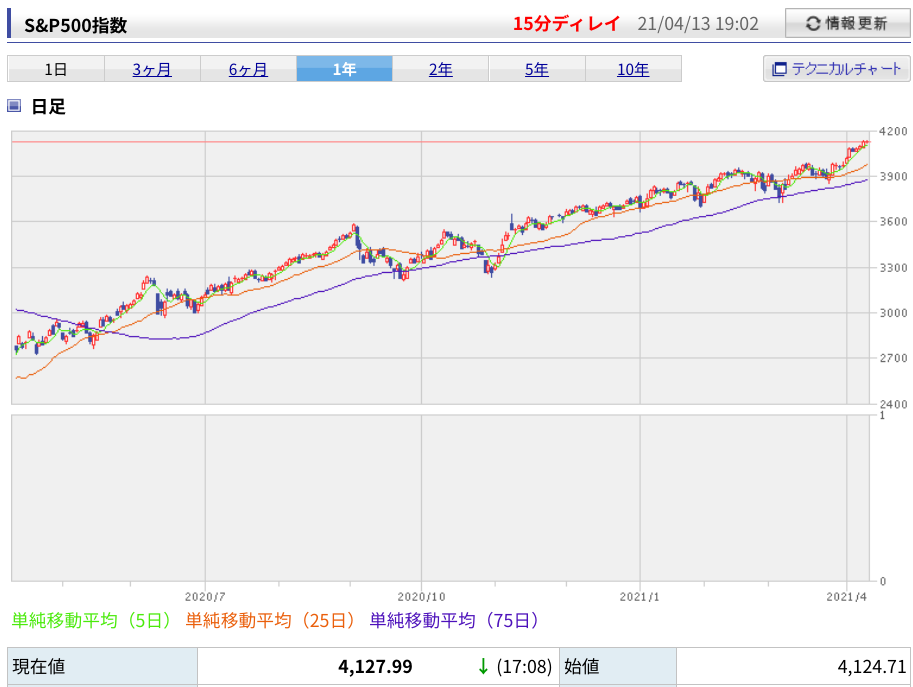
Task: Click the 2020/10 x-axis date label
Action: 421,597
